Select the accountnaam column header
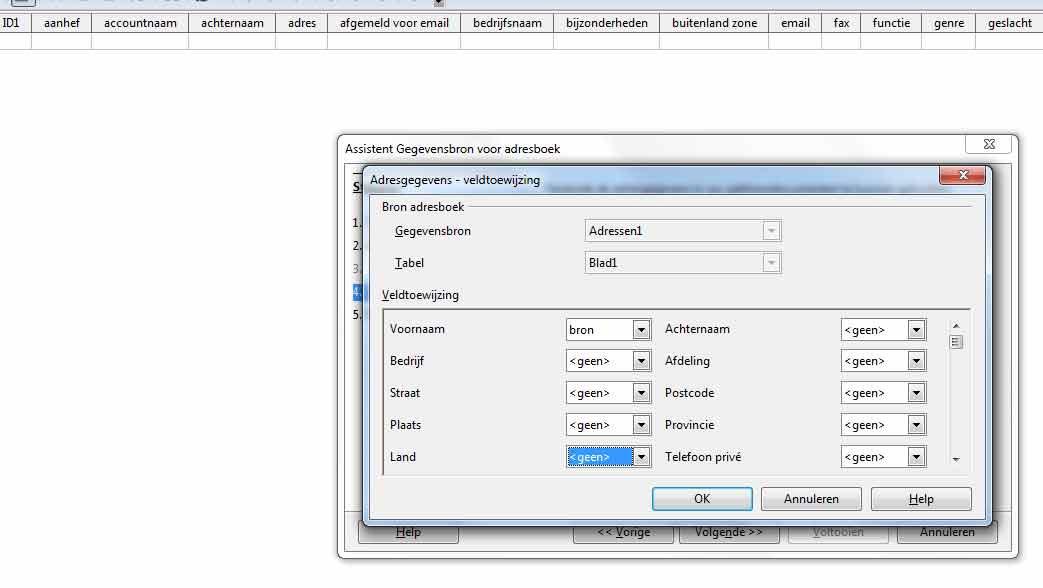 tap(140, 23)
